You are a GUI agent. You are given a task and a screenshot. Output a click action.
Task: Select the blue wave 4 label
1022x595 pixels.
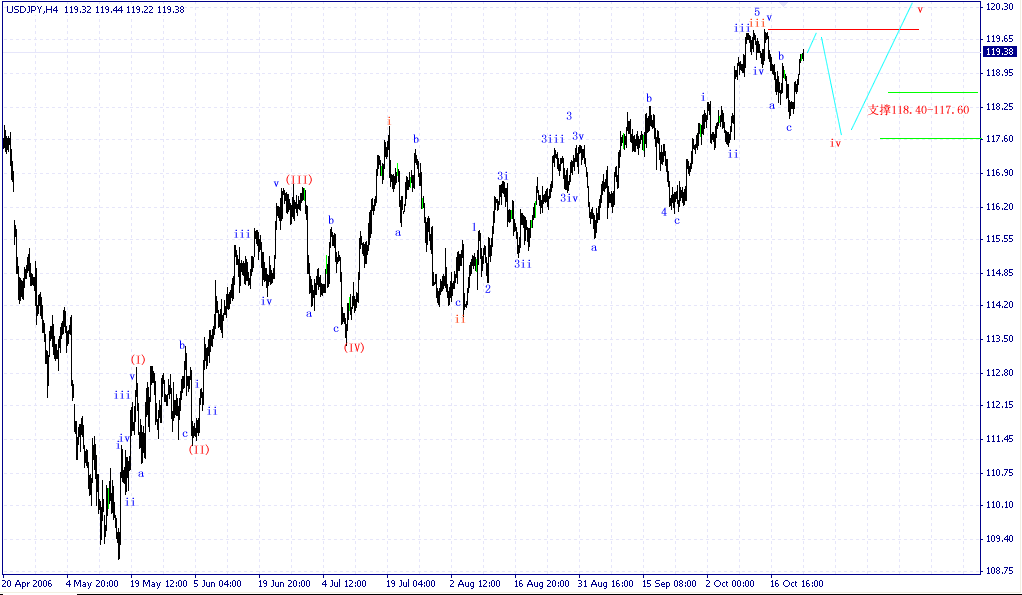(664, 212)
